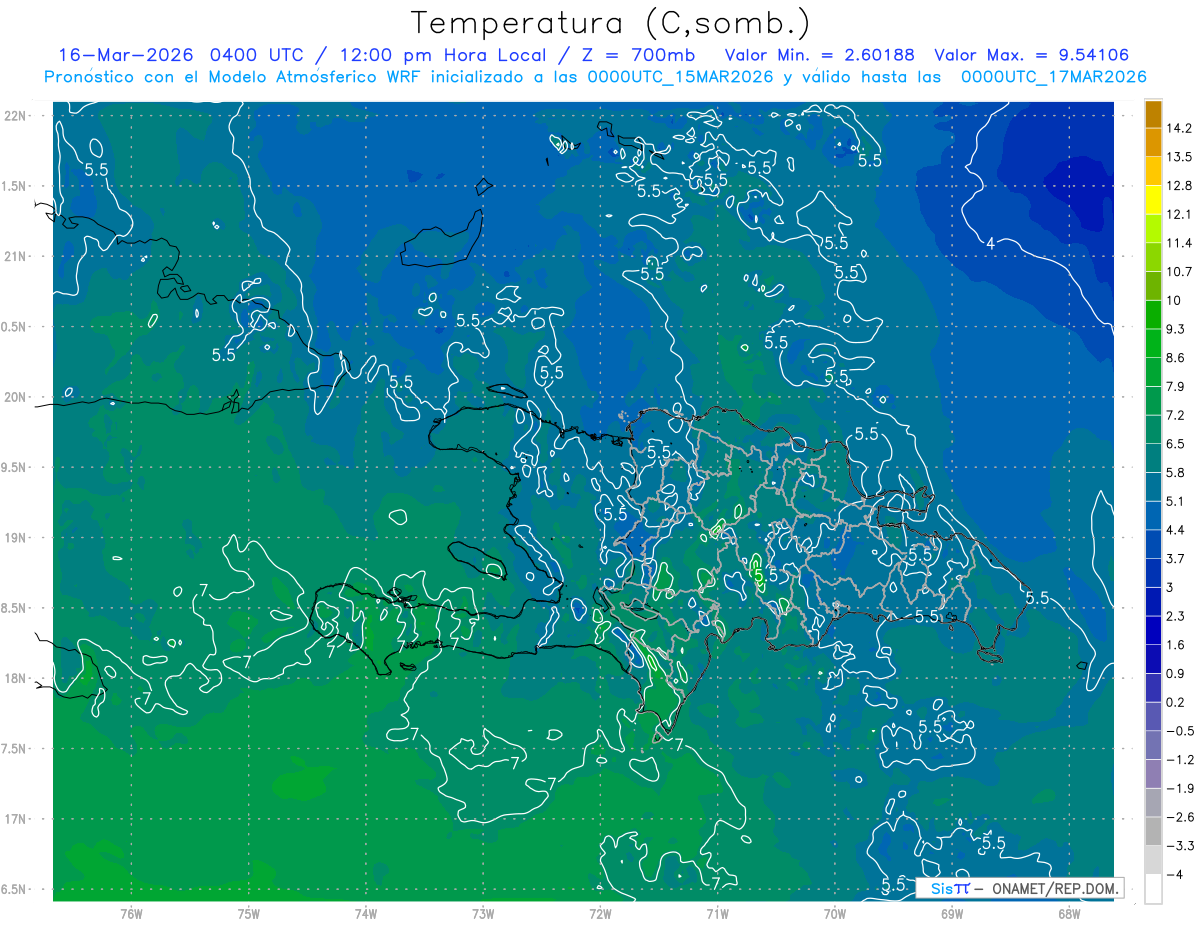Select the "0000UTC_17MAR2026" valid-until time
This screenshot has height=927, width=1200.
pos(1053,76)
